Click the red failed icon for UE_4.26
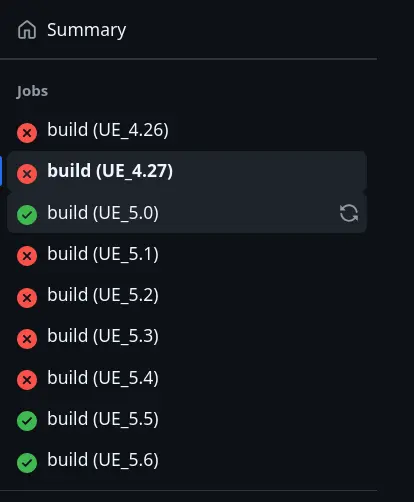The width and height of the screenshot is (414, 502). click(27, 133)
